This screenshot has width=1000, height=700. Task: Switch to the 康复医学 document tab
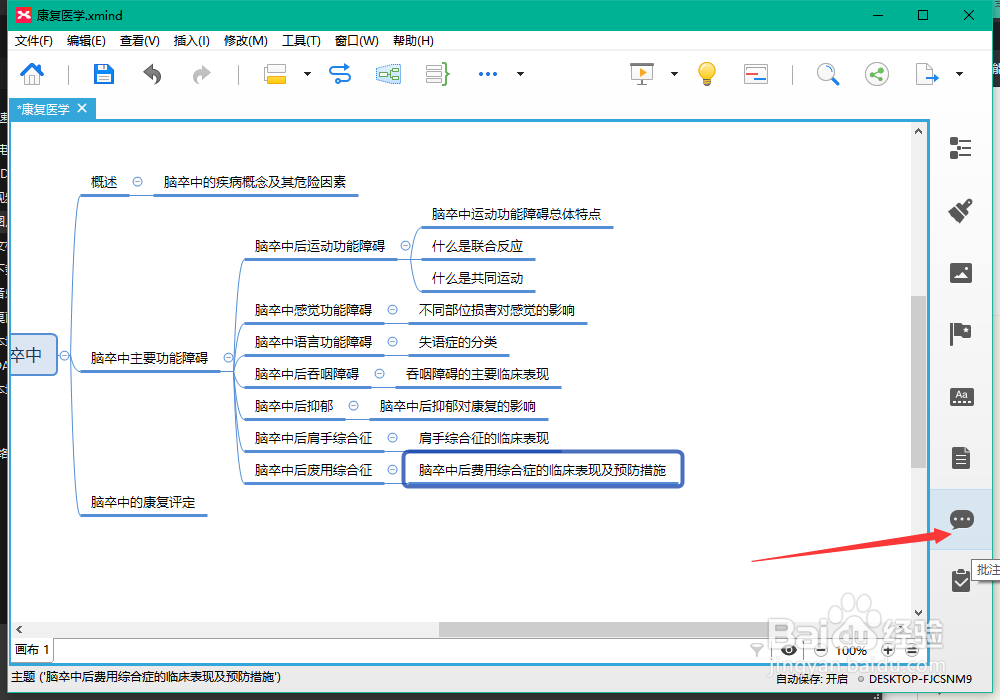pyautogui.click(x=43, y=109)
